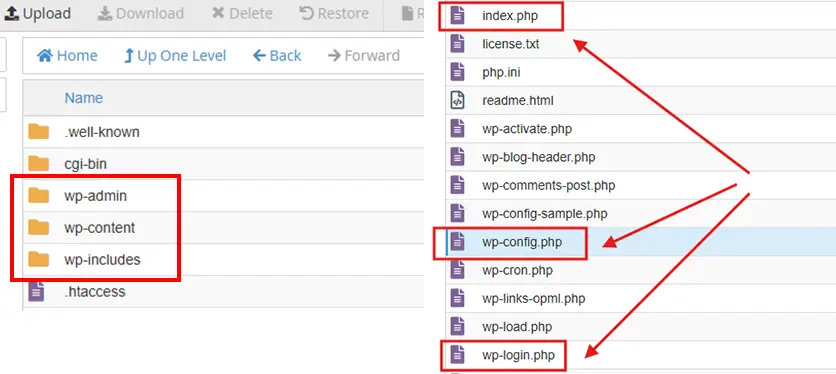Screen dimensions: 836x374
Task: Click the Download toolbar button
Action: pyautogui.click(x=141, y=13)
